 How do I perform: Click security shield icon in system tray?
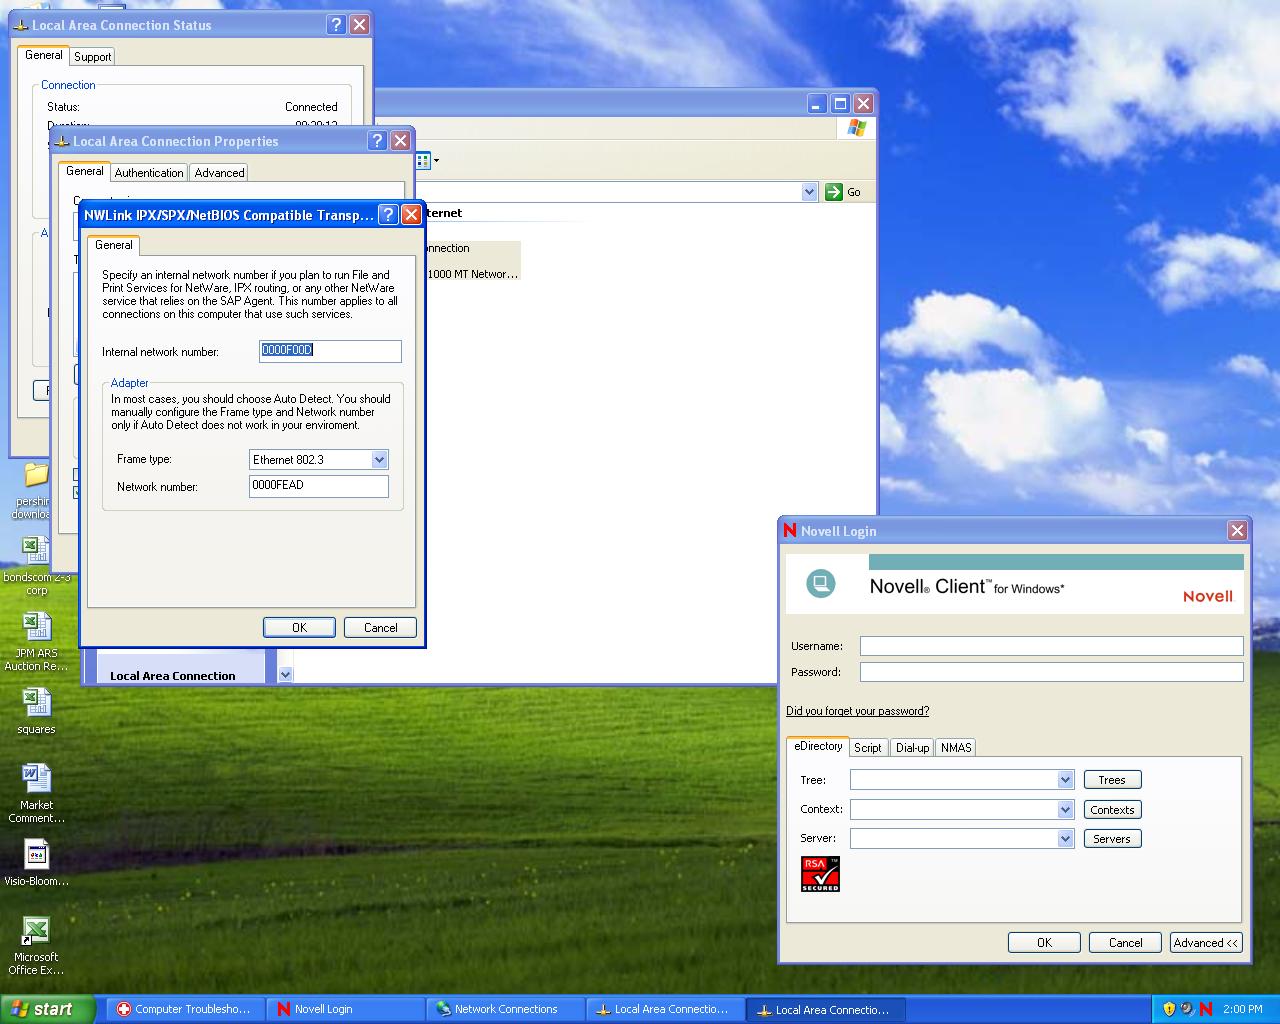coord(1169,1009)
